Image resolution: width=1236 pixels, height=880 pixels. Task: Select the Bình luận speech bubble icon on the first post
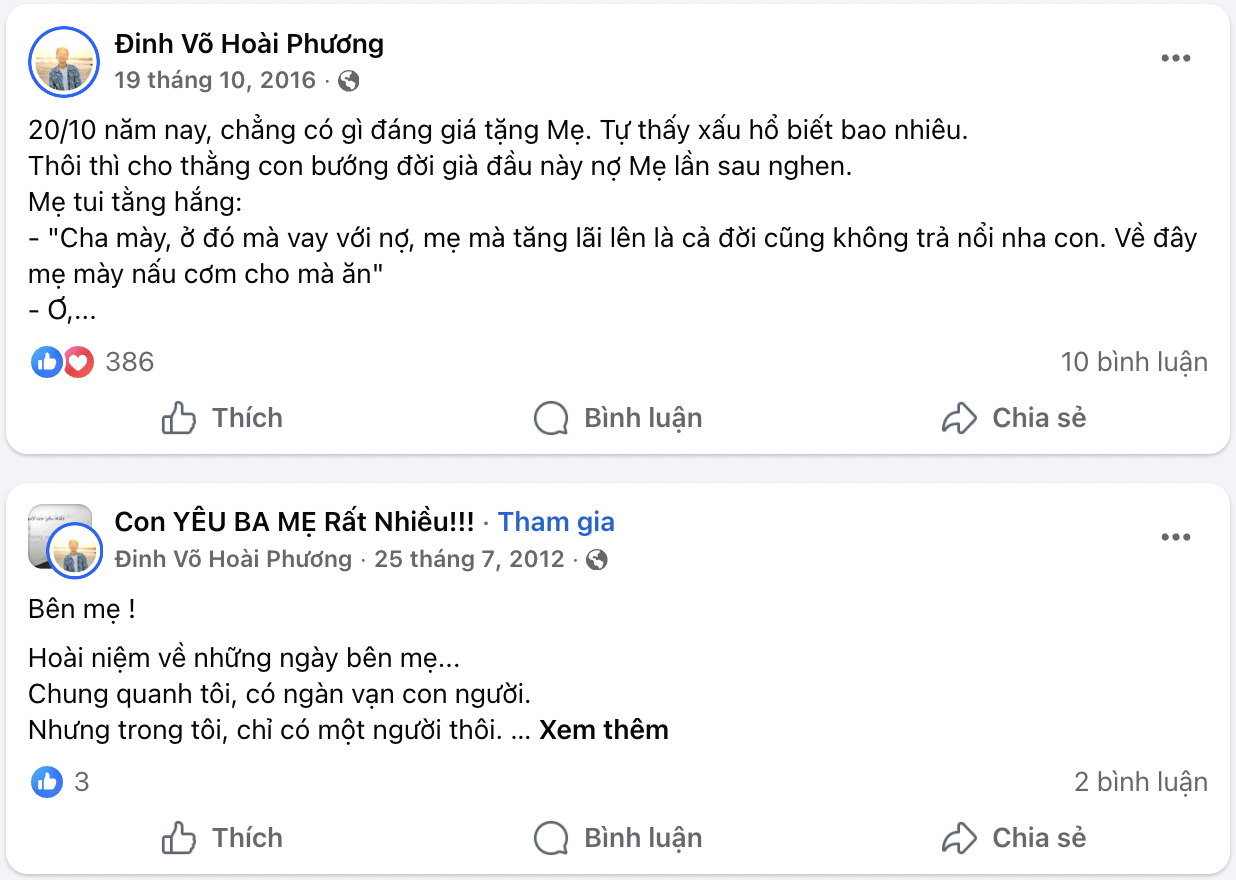549,418
